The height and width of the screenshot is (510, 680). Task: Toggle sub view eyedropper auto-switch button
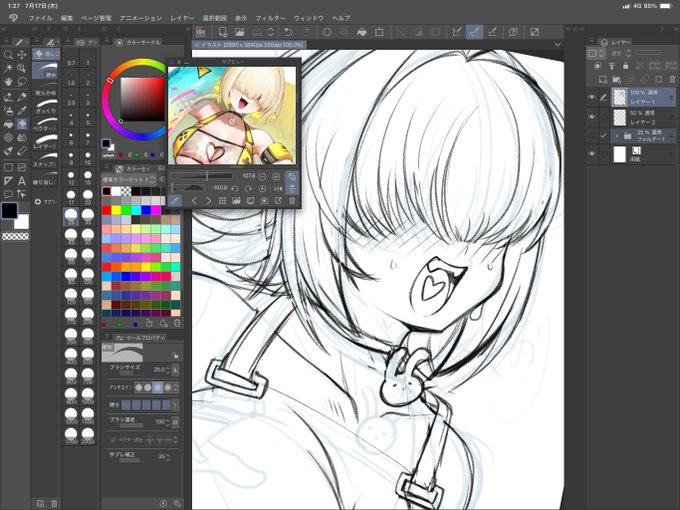[173, 201]
